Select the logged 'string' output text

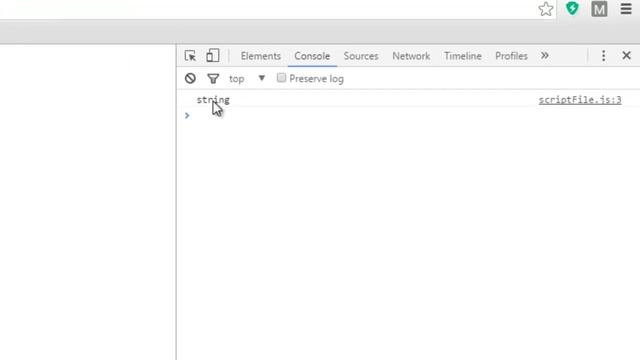[213, 100]
